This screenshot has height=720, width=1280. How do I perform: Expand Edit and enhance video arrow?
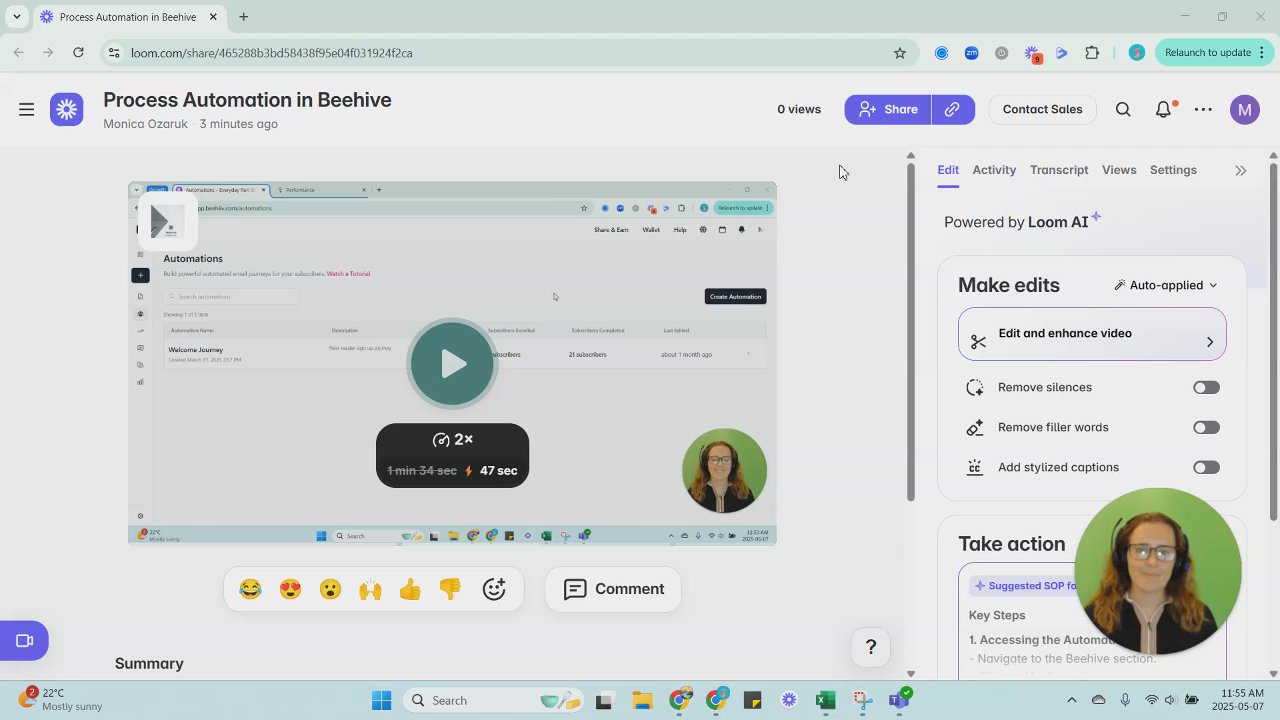coord(1209,342)
